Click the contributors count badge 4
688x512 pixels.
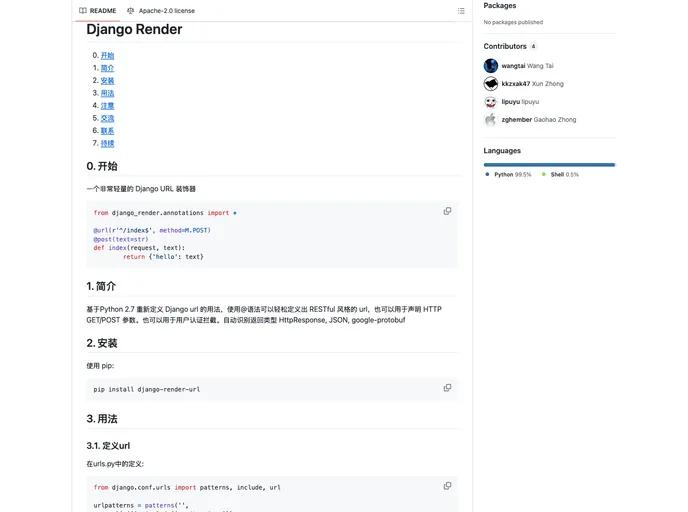(x=533, y=46)
